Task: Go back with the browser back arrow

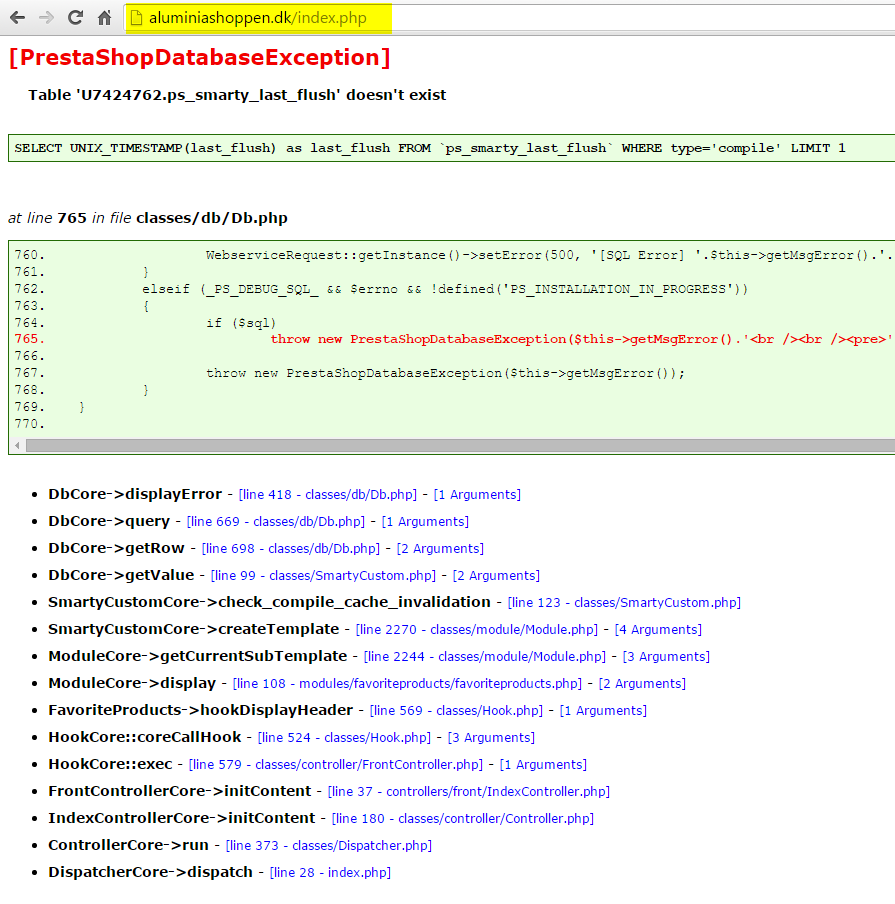Action: 17,18
